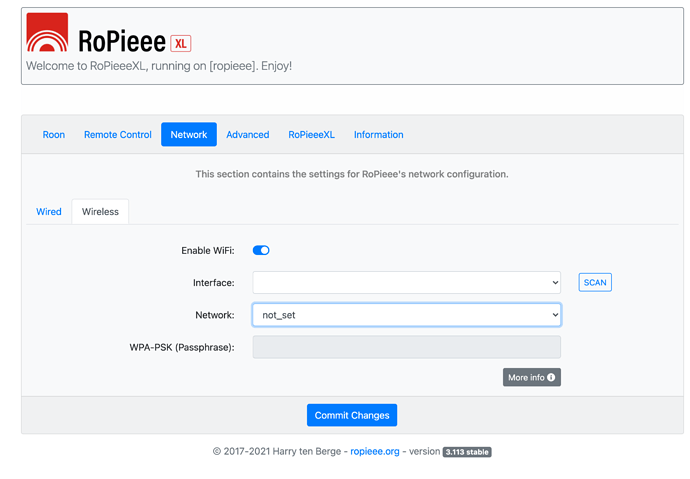Open the RoPieeeXL tab

312,135
